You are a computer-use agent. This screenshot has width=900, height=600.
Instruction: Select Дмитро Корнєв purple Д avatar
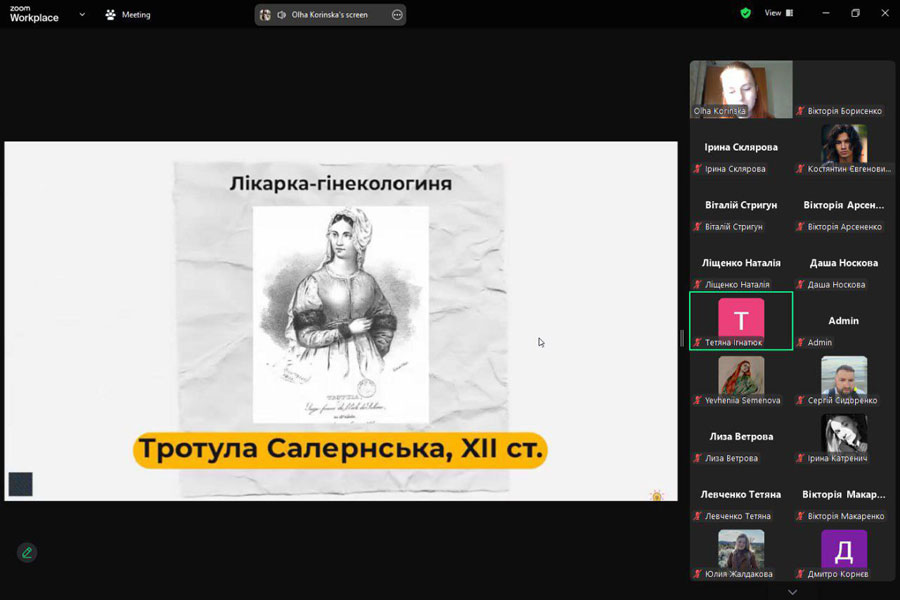(x=844, y=549)
